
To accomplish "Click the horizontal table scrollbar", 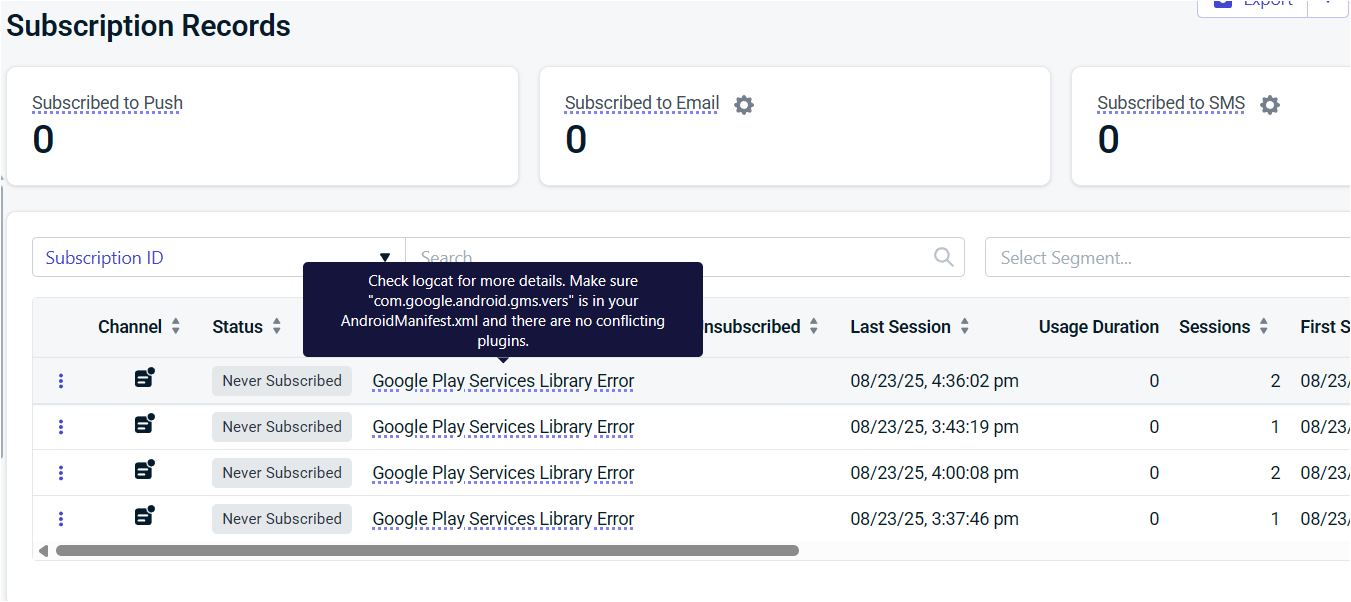I will coord(427,550).
